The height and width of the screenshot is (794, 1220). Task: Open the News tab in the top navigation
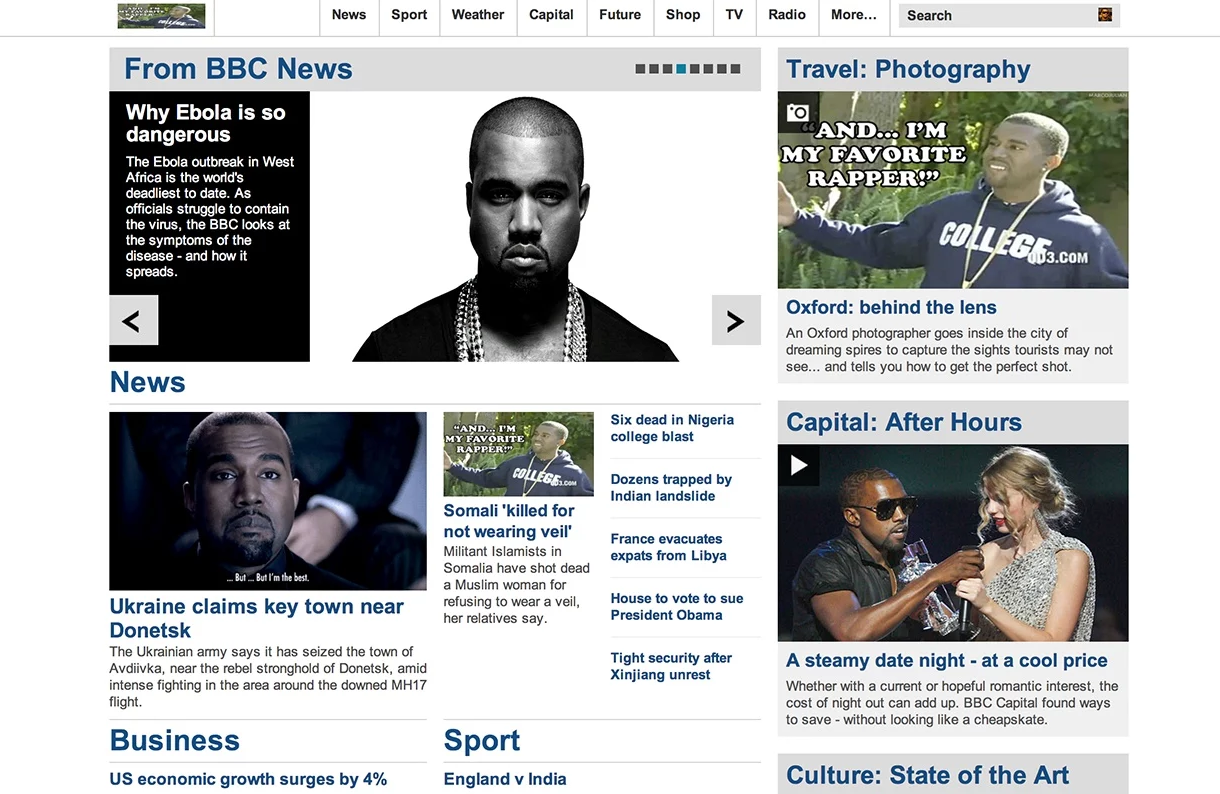pyautogui.click(x=349, y=15)
